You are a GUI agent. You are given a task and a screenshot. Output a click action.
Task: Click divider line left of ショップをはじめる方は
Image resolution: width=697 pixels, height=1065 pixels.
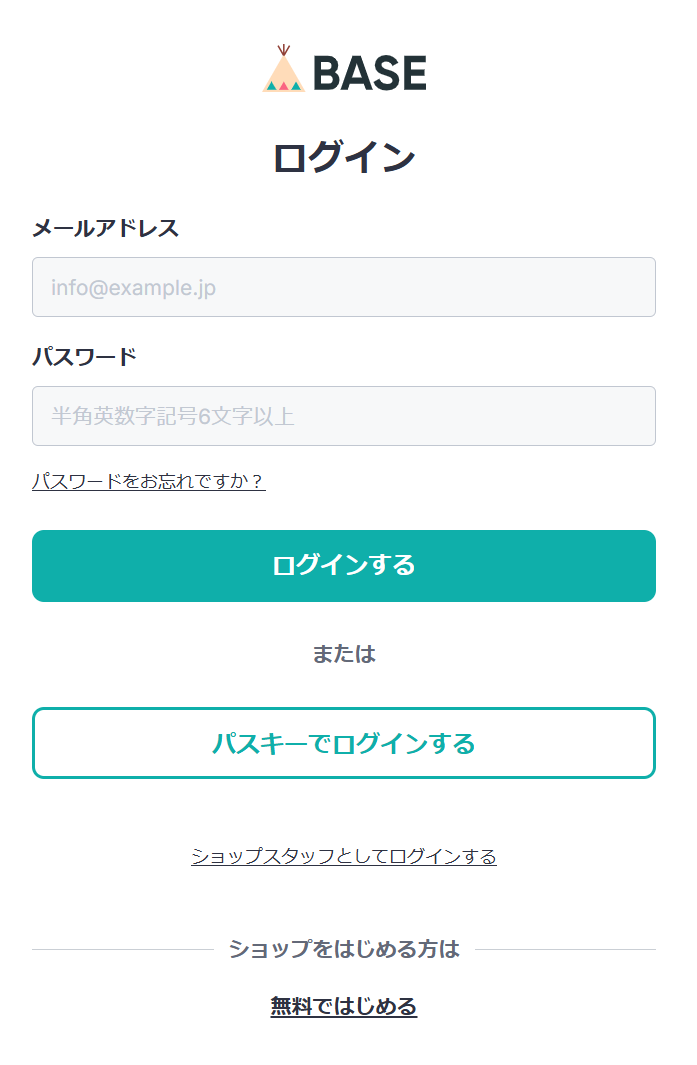[x=122, y=949]
